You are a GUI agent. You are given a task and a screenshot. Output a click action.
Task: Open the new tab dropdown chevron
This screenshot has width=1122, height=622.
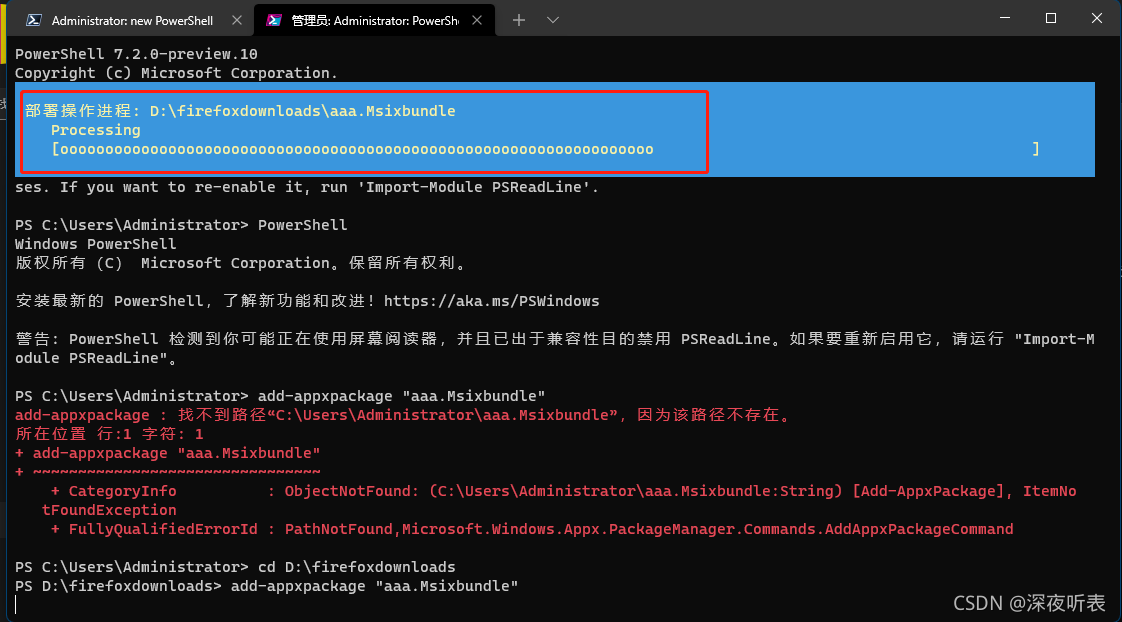552,19
